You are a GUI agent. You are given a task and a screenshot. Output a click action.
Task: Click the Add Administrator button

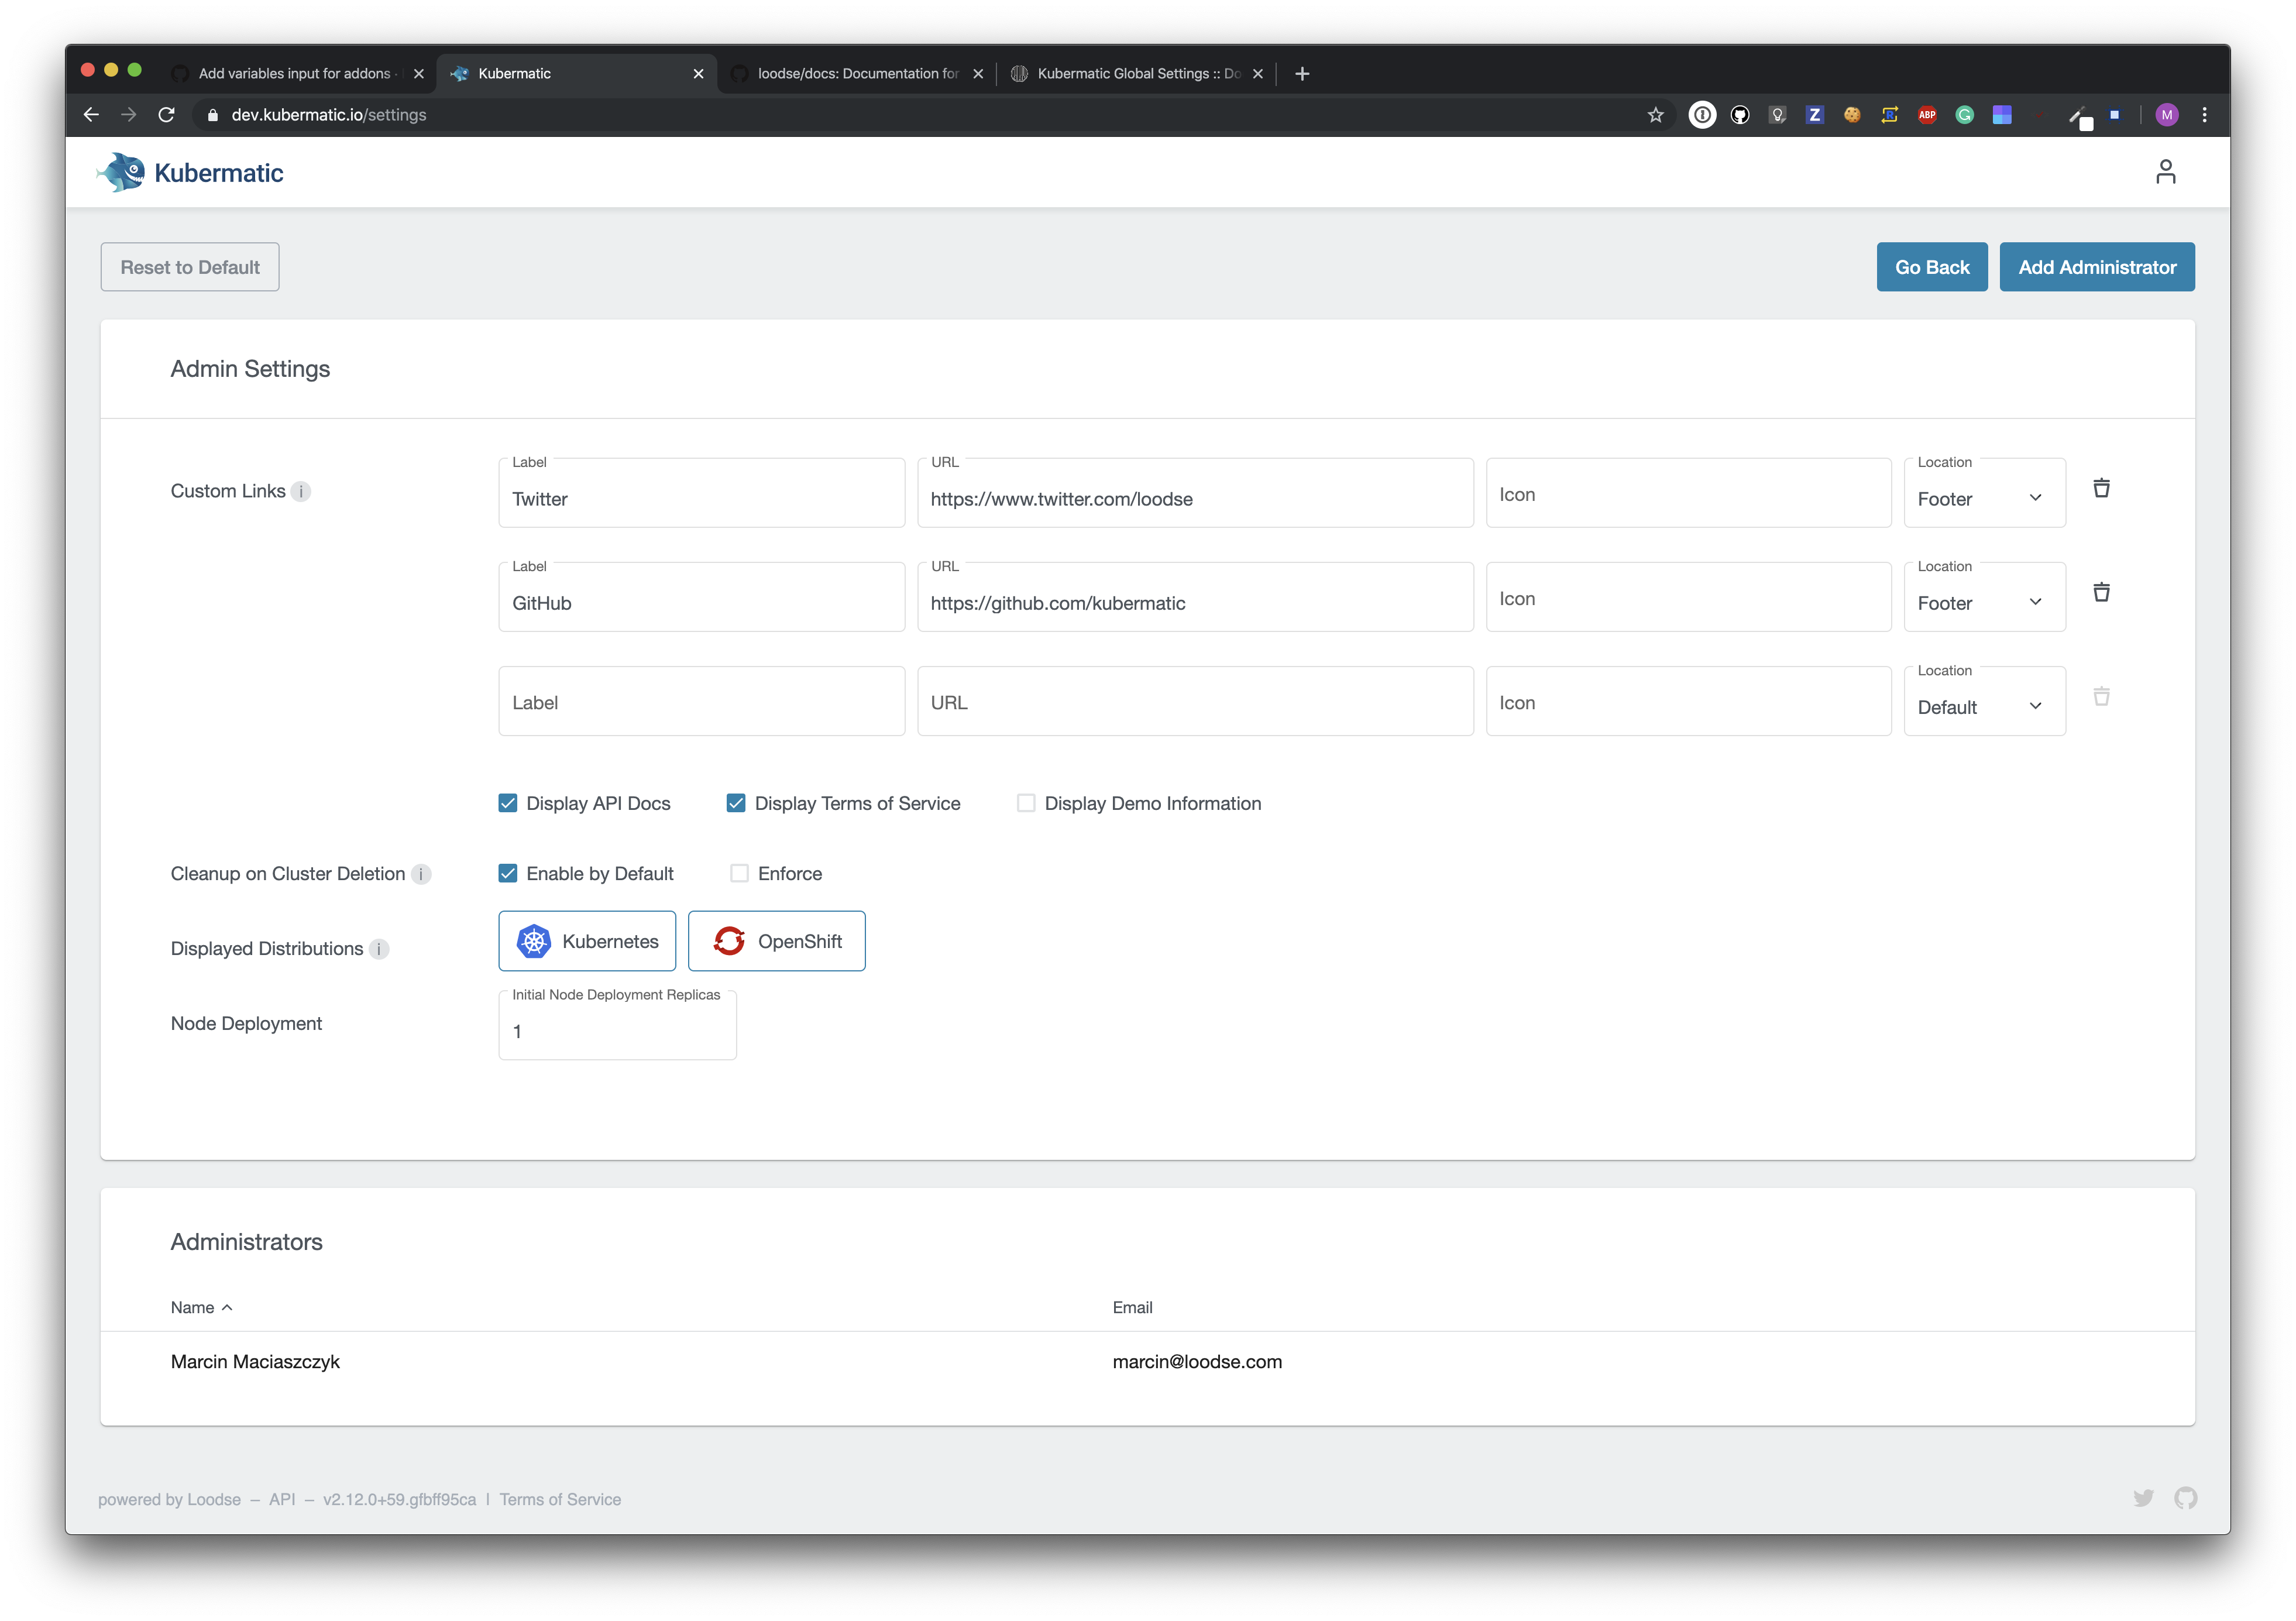[x=2096, y=267]
